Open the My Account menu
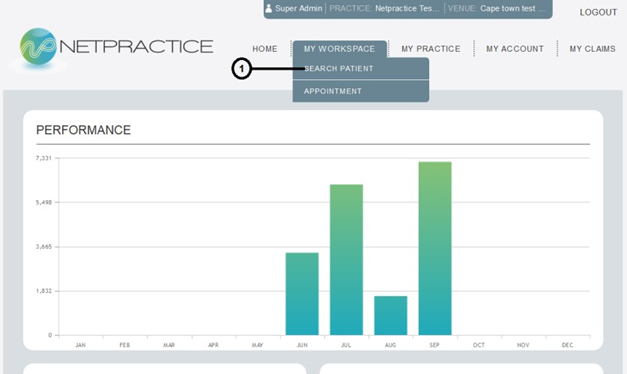 coord(515,49)
